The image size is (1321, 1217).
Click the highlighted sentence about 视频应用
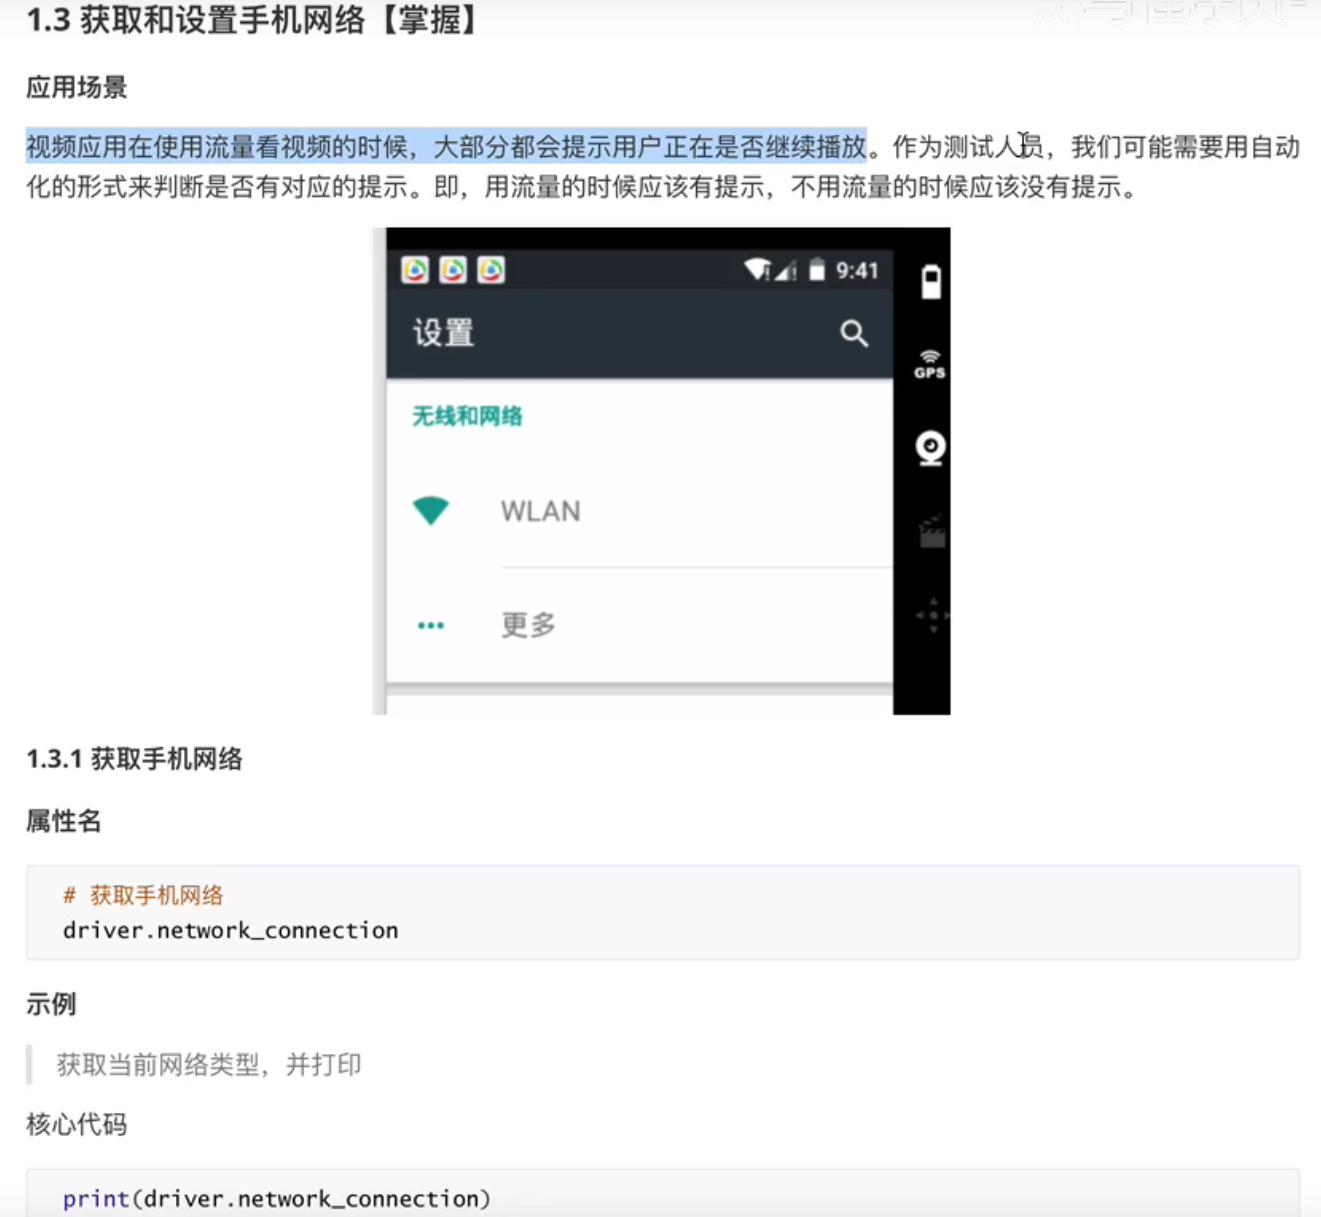(446, 147)
